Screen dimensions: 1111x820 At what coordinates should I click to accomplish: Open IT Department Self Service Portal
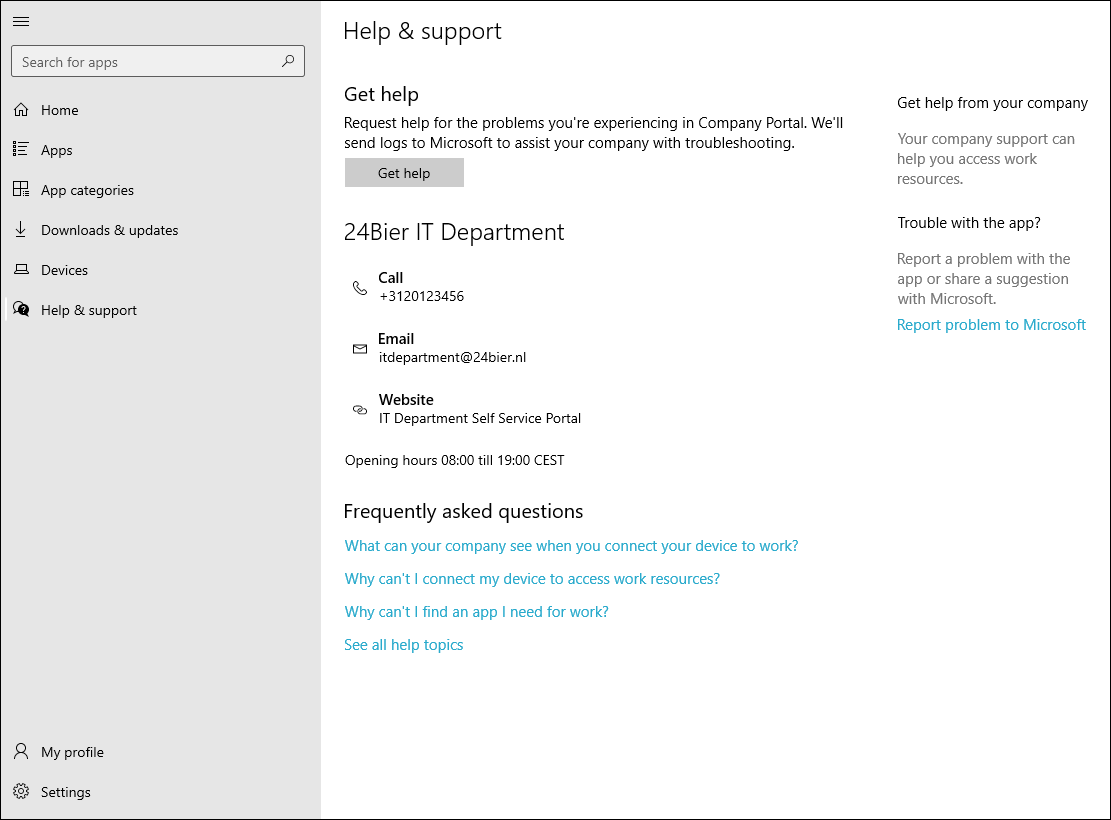pos(480,418)
